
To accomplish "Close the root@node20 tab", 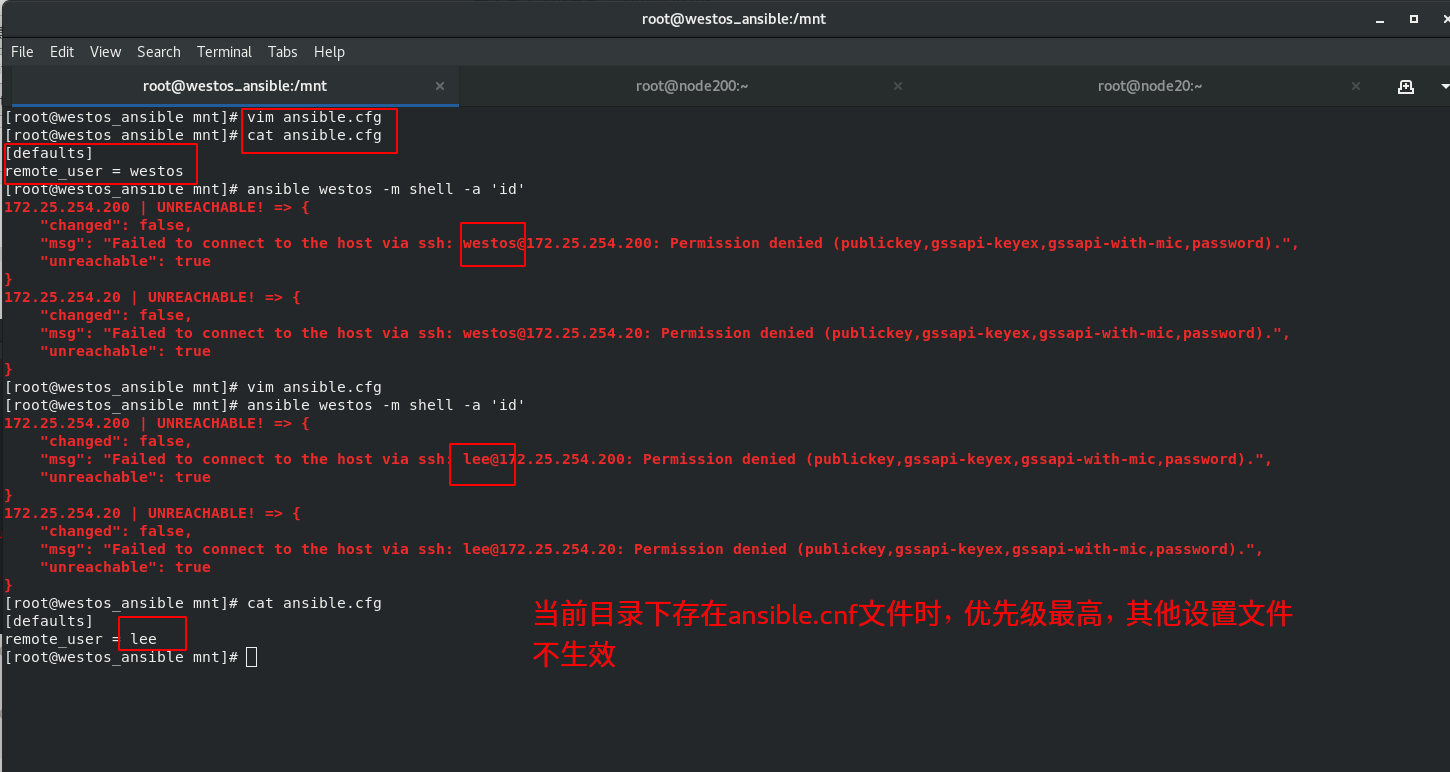I will tap(1355, 86).
